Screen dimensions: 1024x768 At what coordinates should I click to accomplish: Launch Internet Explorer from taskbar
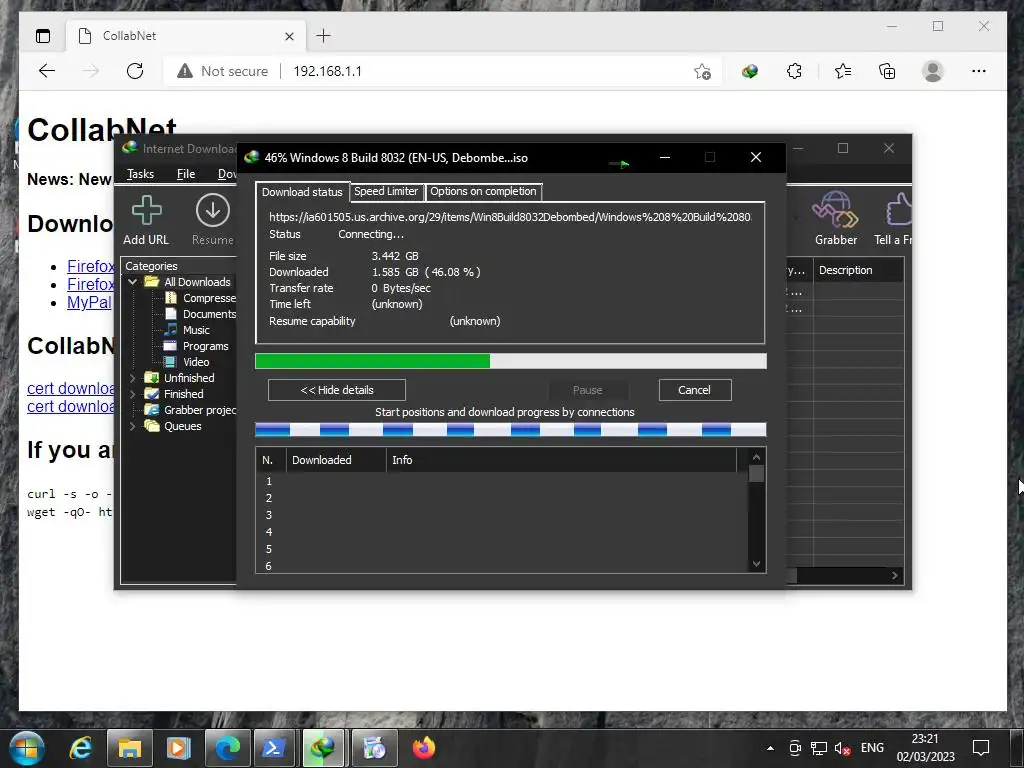point(80,748)
